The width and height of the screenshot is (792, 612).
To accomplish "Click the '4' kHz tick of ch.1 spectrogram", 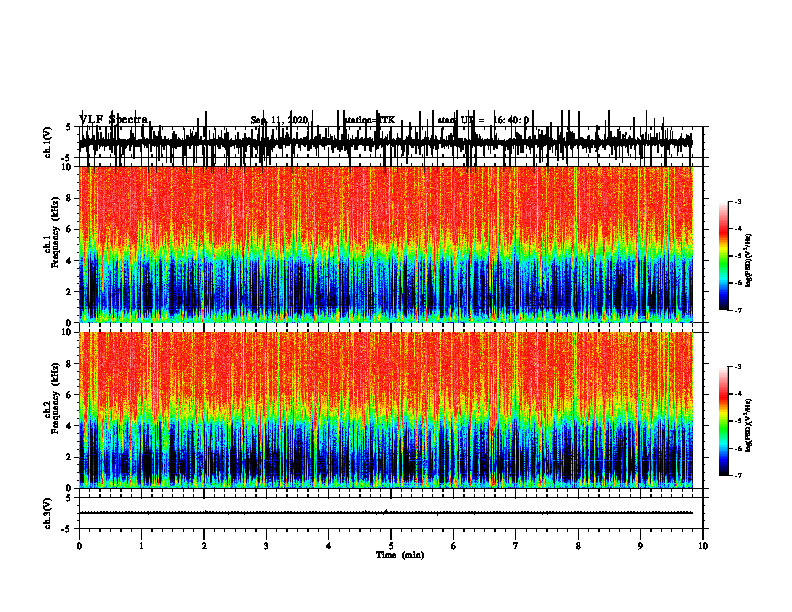I will [70, 261].
